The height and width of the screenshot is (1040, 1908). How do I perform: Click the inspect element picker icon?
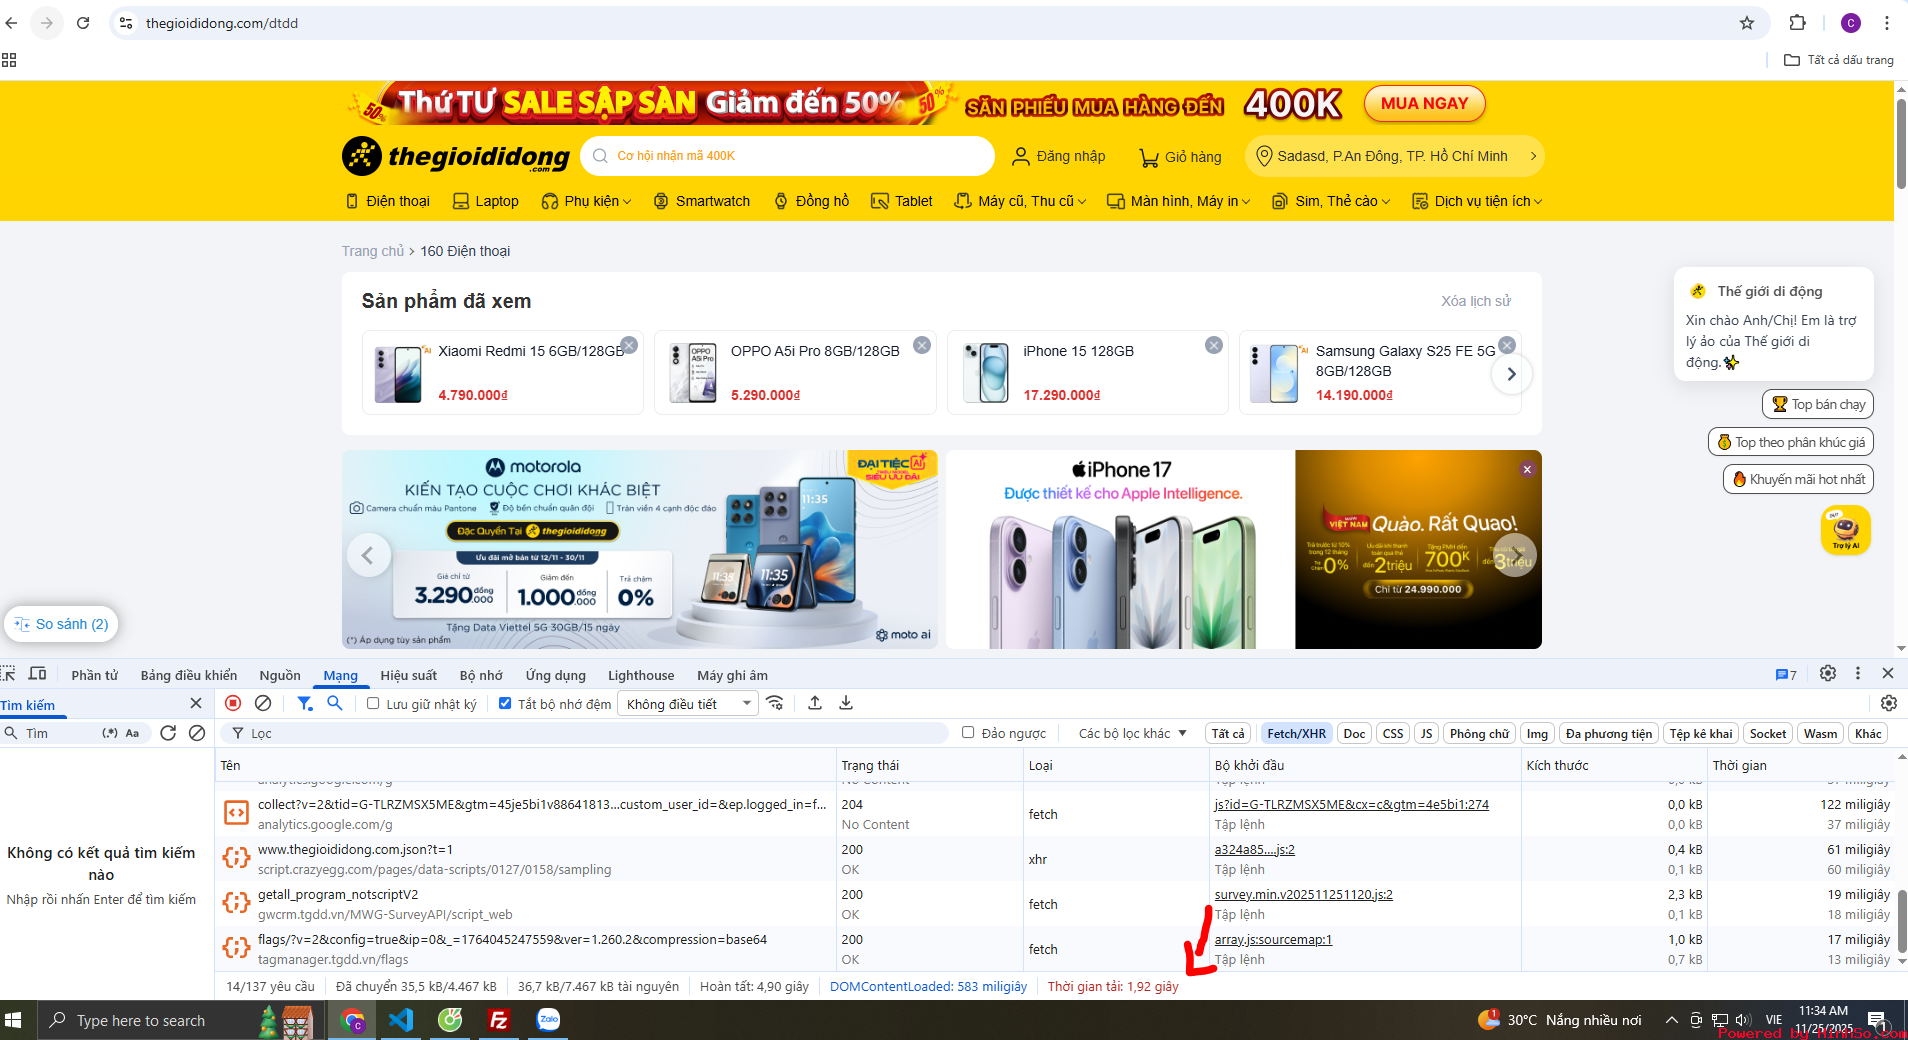point(9,674)
